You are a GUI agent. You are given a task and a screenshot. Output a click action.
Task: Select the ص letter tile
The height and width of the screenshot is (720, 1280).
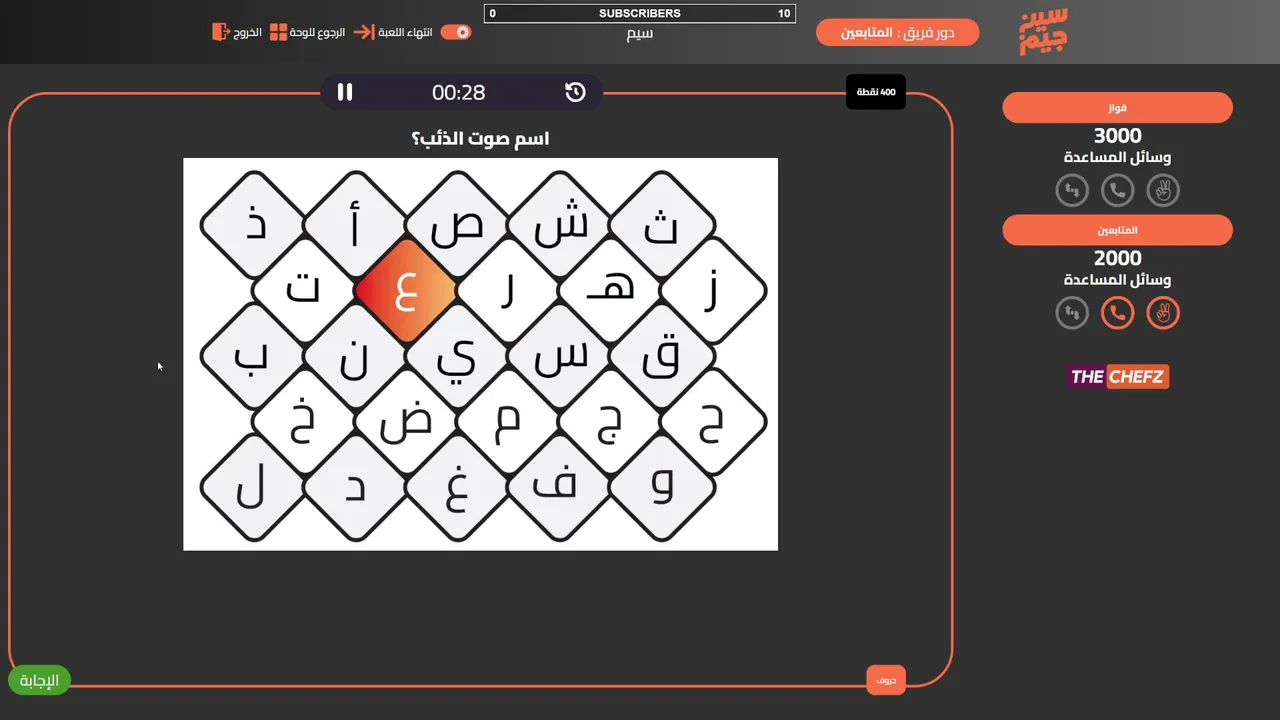[457, 226]
